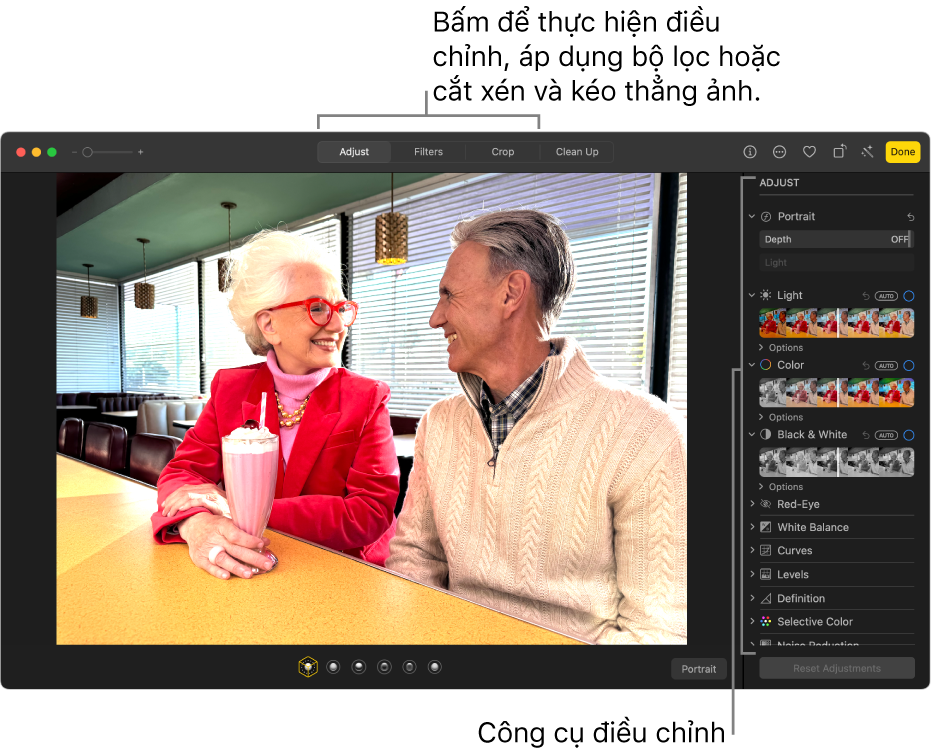Click the White Balance icon
This screenshot has width=934, height=755.
(765, 527)
